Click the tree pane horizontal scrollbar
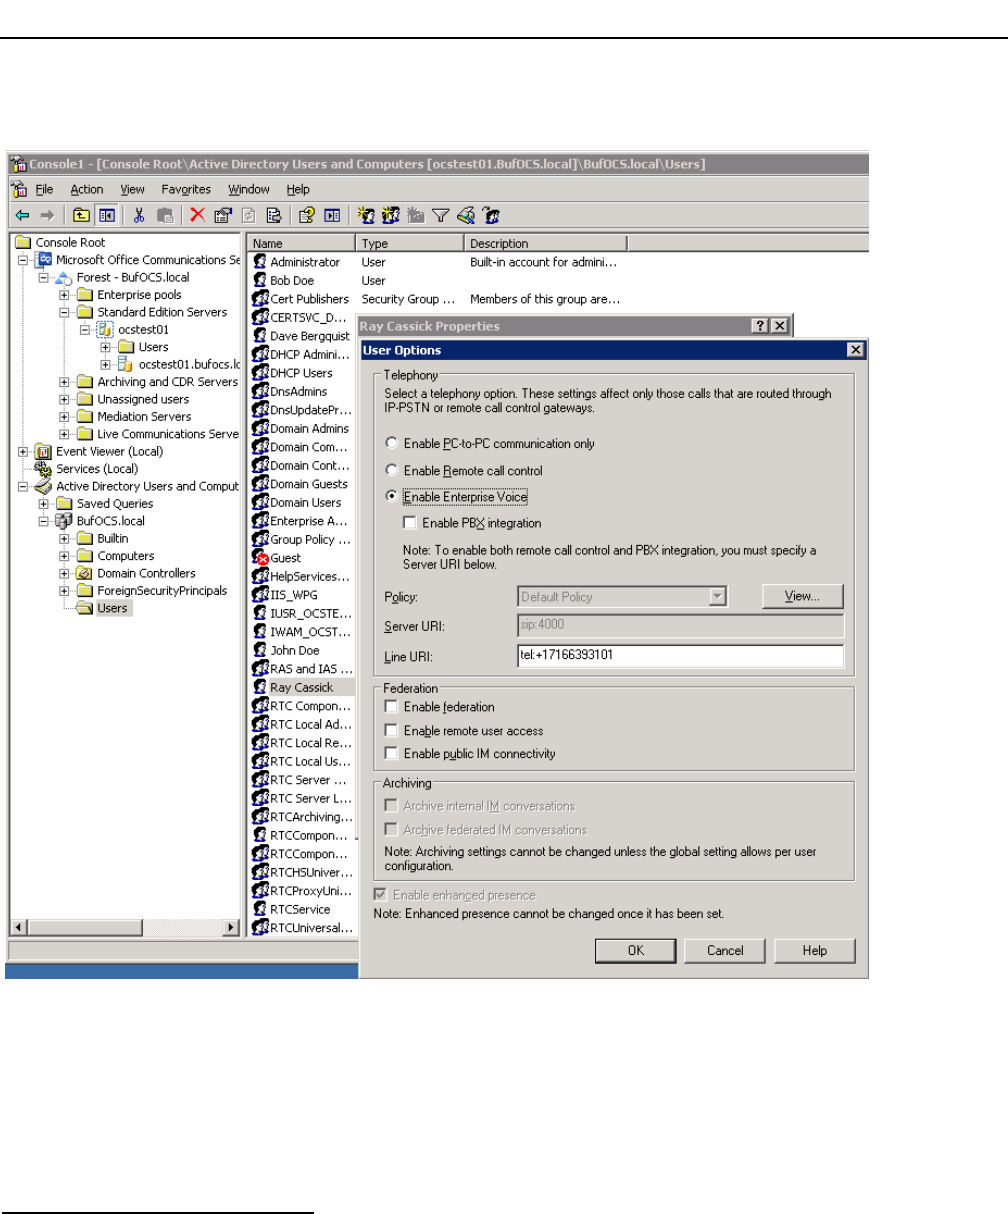This screenshot has height=1214, width=1008. tap(125, 928)
